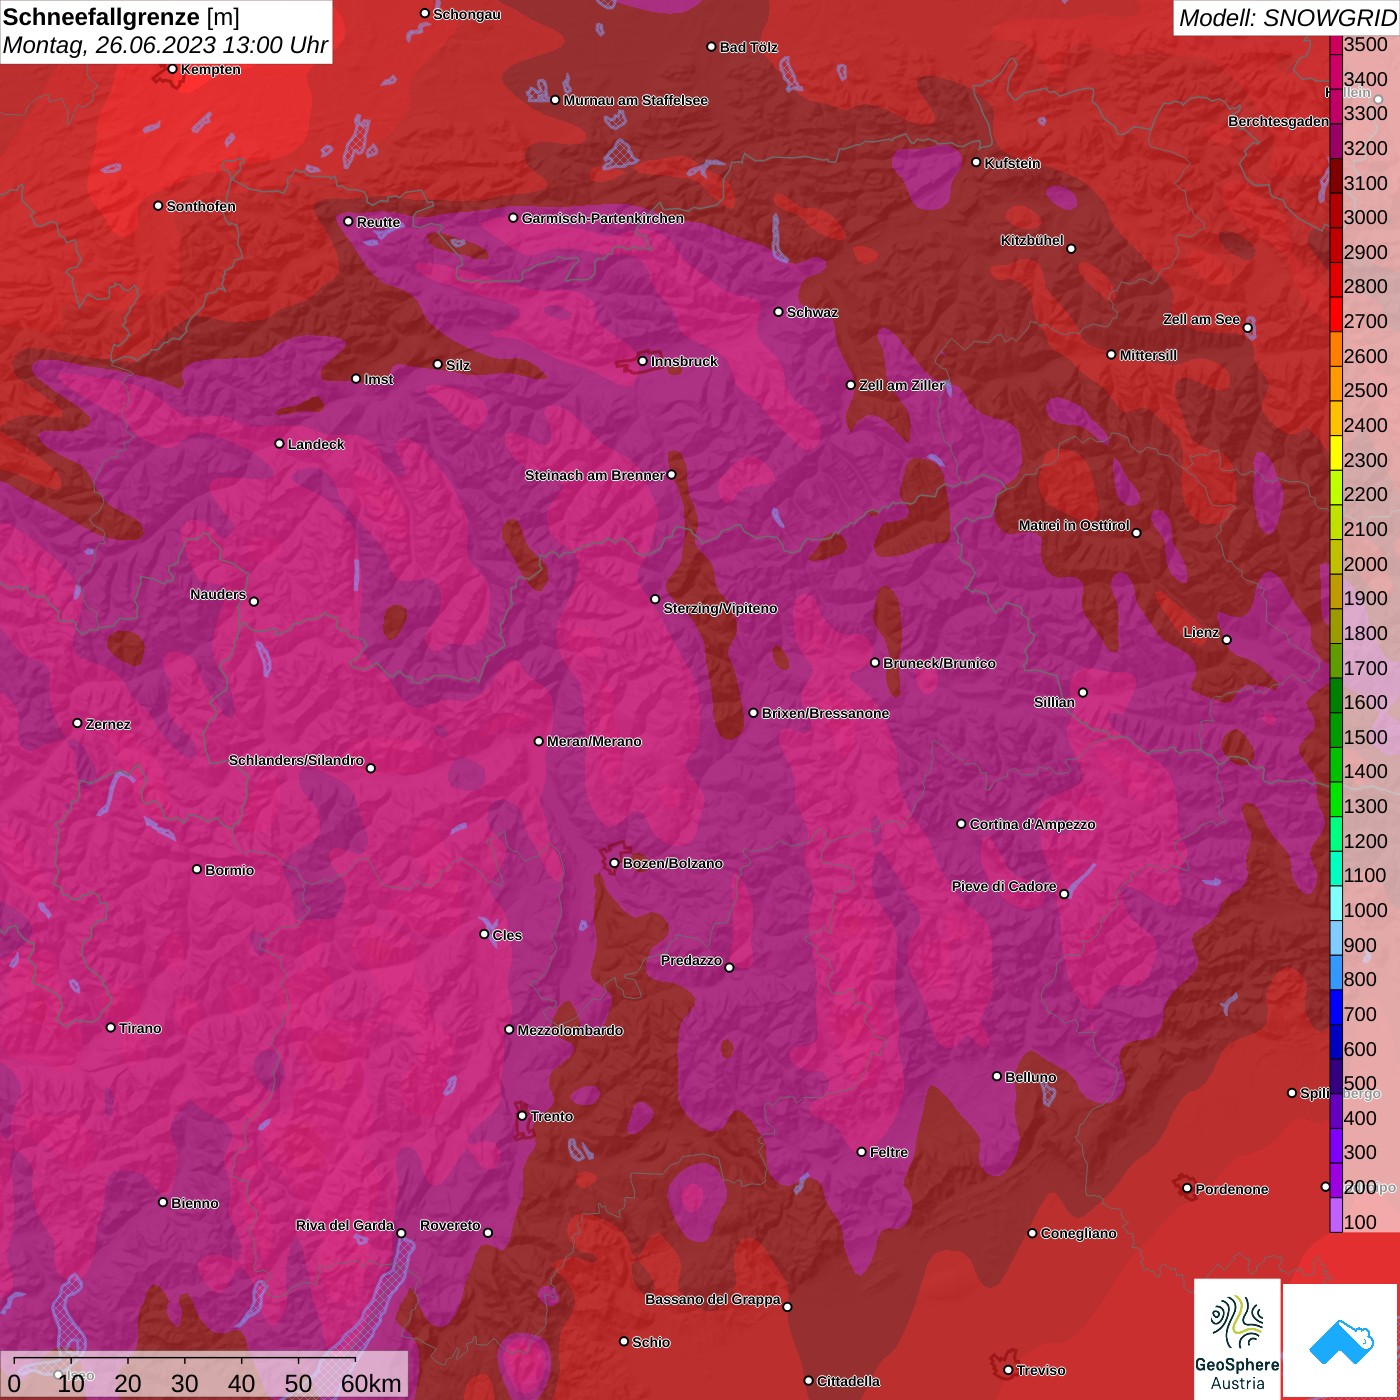Click the Schwaz map marker dot
Screen dimensions: 1400x1400
778,312
